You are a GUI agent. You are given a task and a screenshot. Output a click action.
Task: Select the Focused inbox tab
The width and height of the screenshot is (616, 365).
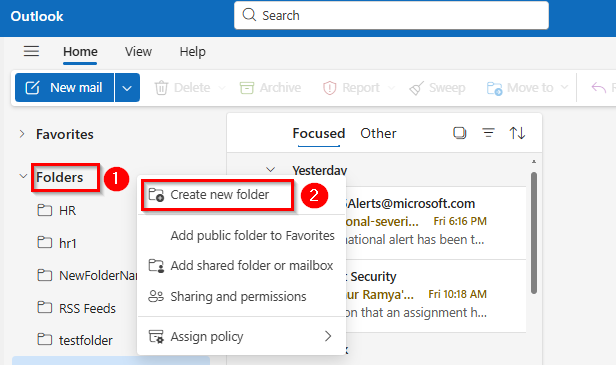(x=319, y=133)
